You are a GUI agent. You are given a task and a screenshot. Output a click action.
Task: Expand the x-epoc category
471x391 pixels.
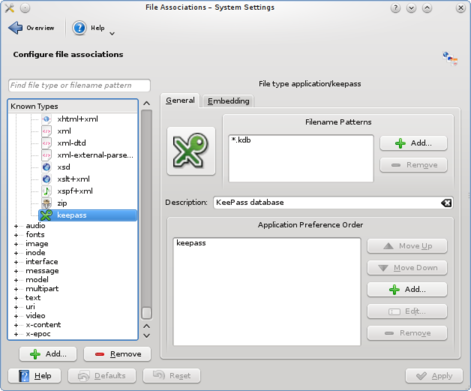(x=16, y=334)
